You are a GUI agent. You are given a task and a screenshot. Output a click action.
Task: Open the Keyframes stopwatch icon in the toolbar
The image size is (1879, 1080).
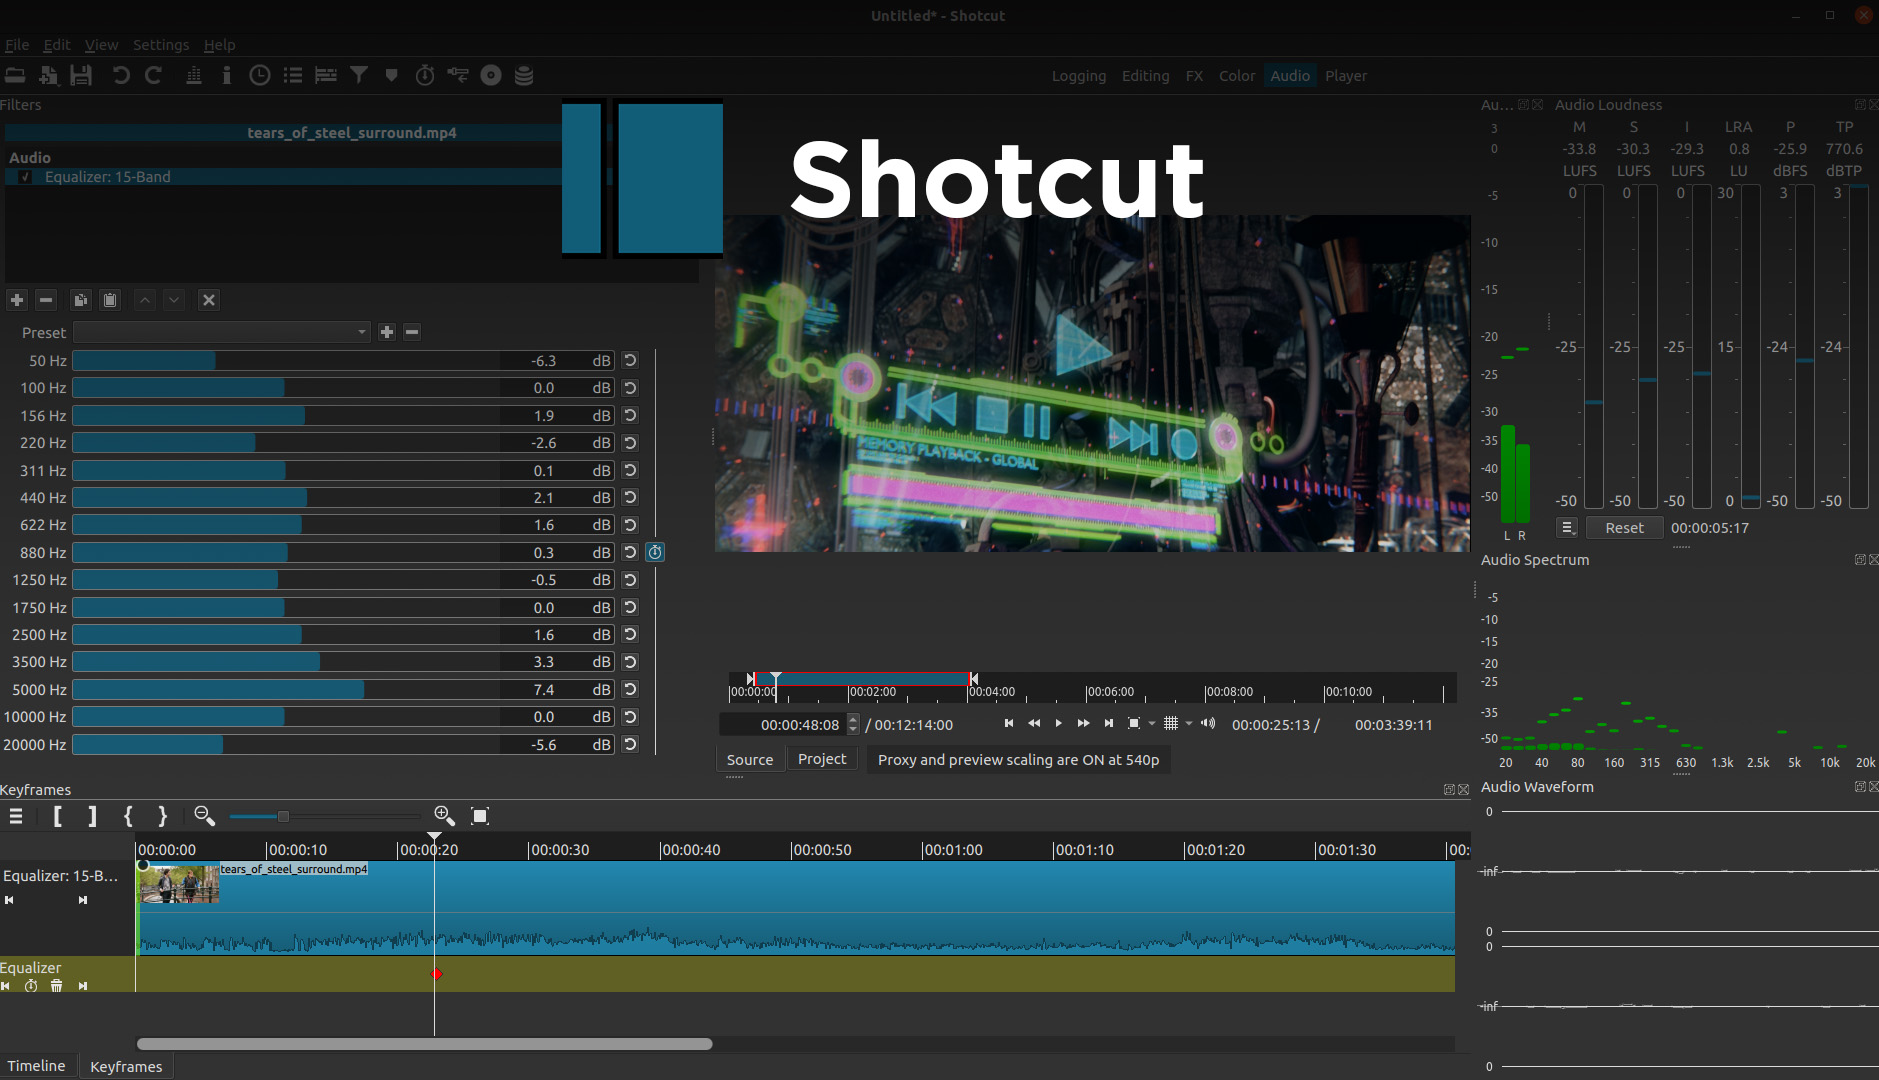point(425,75)
